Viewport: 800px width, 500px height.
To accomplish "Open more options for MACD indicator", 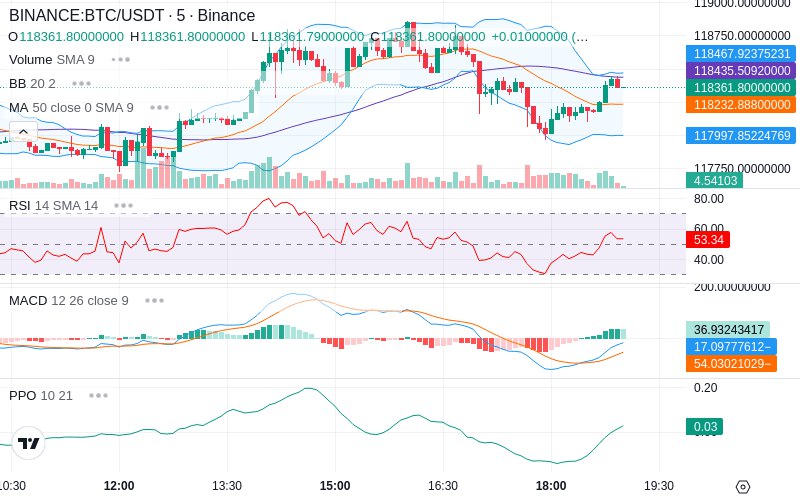I will pyautogui.click(x=154, y=301).
